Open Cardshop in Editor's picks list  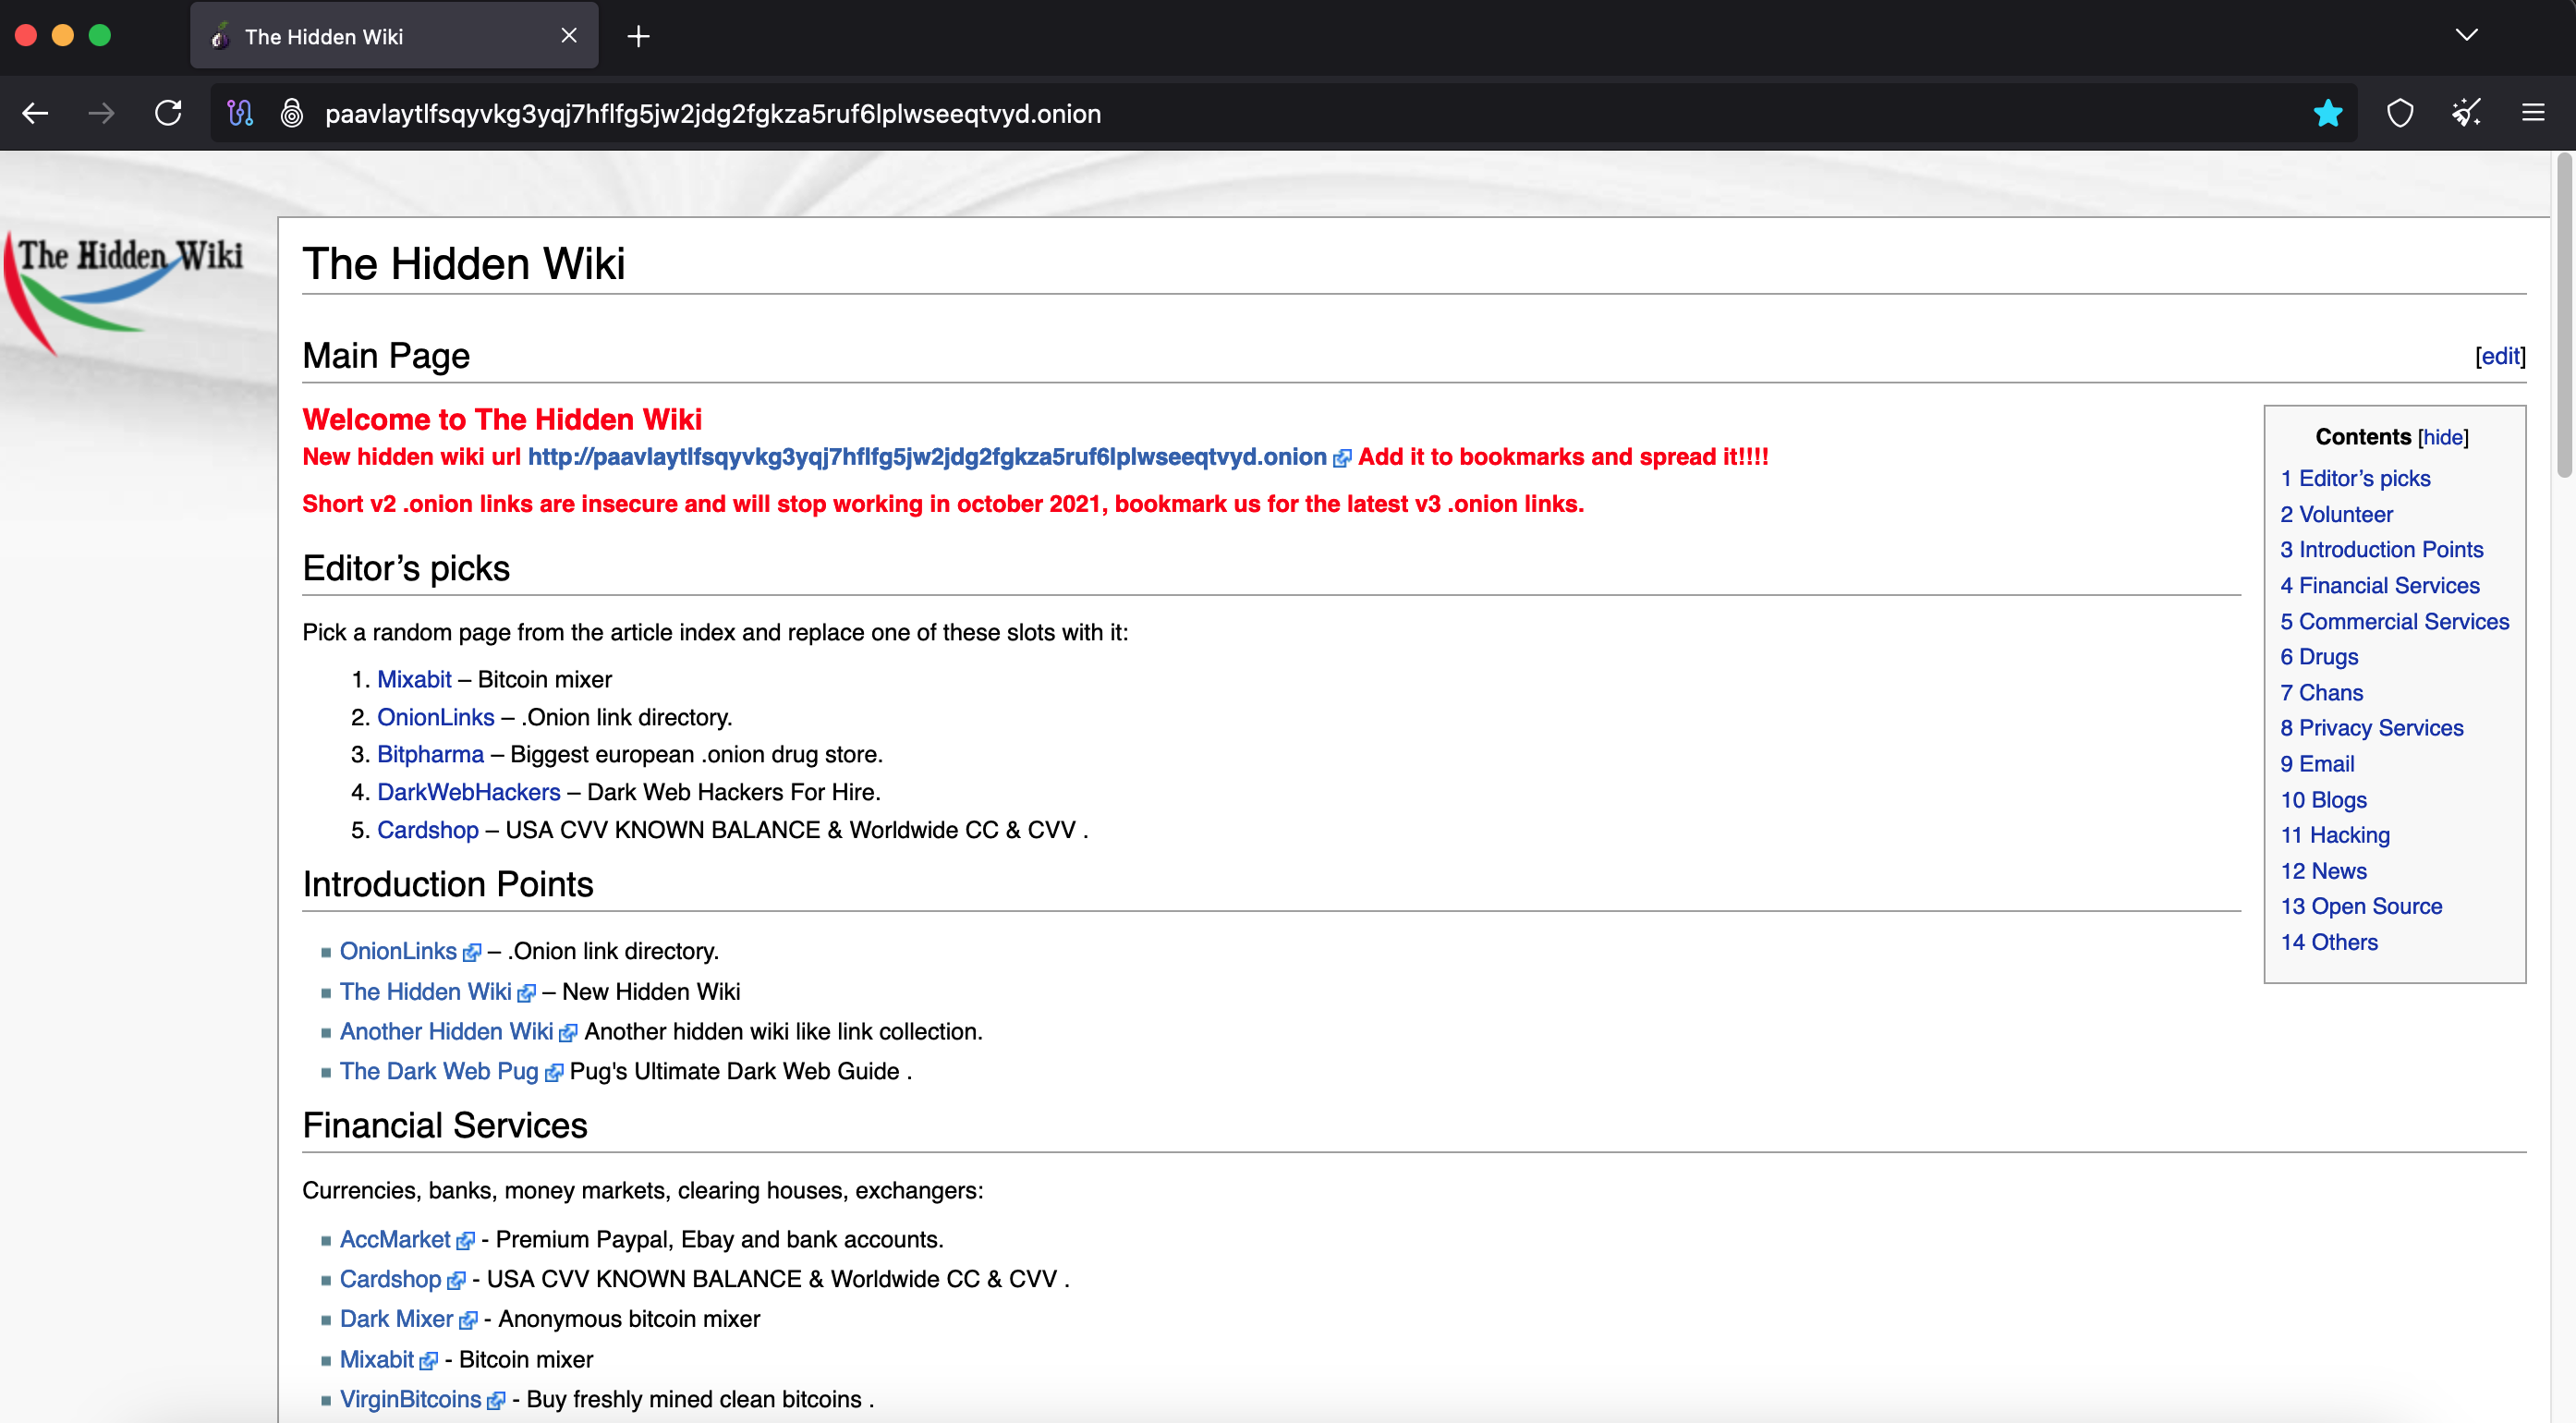[427, 830]
